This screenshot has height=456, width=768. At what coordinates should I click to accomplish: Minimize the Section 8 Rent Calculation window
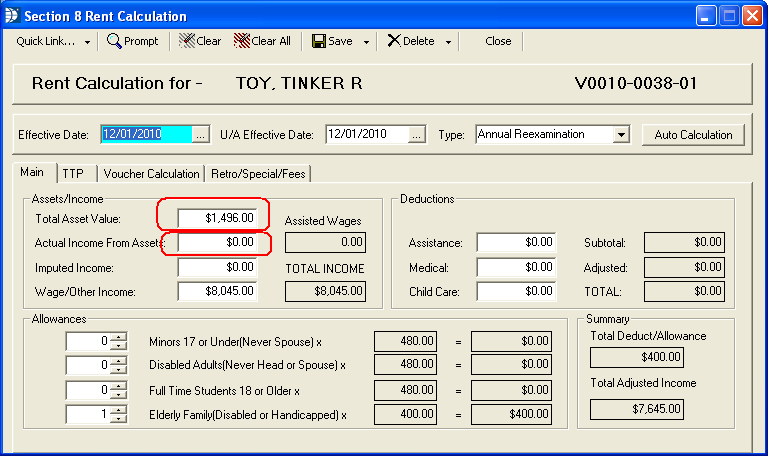706,16
